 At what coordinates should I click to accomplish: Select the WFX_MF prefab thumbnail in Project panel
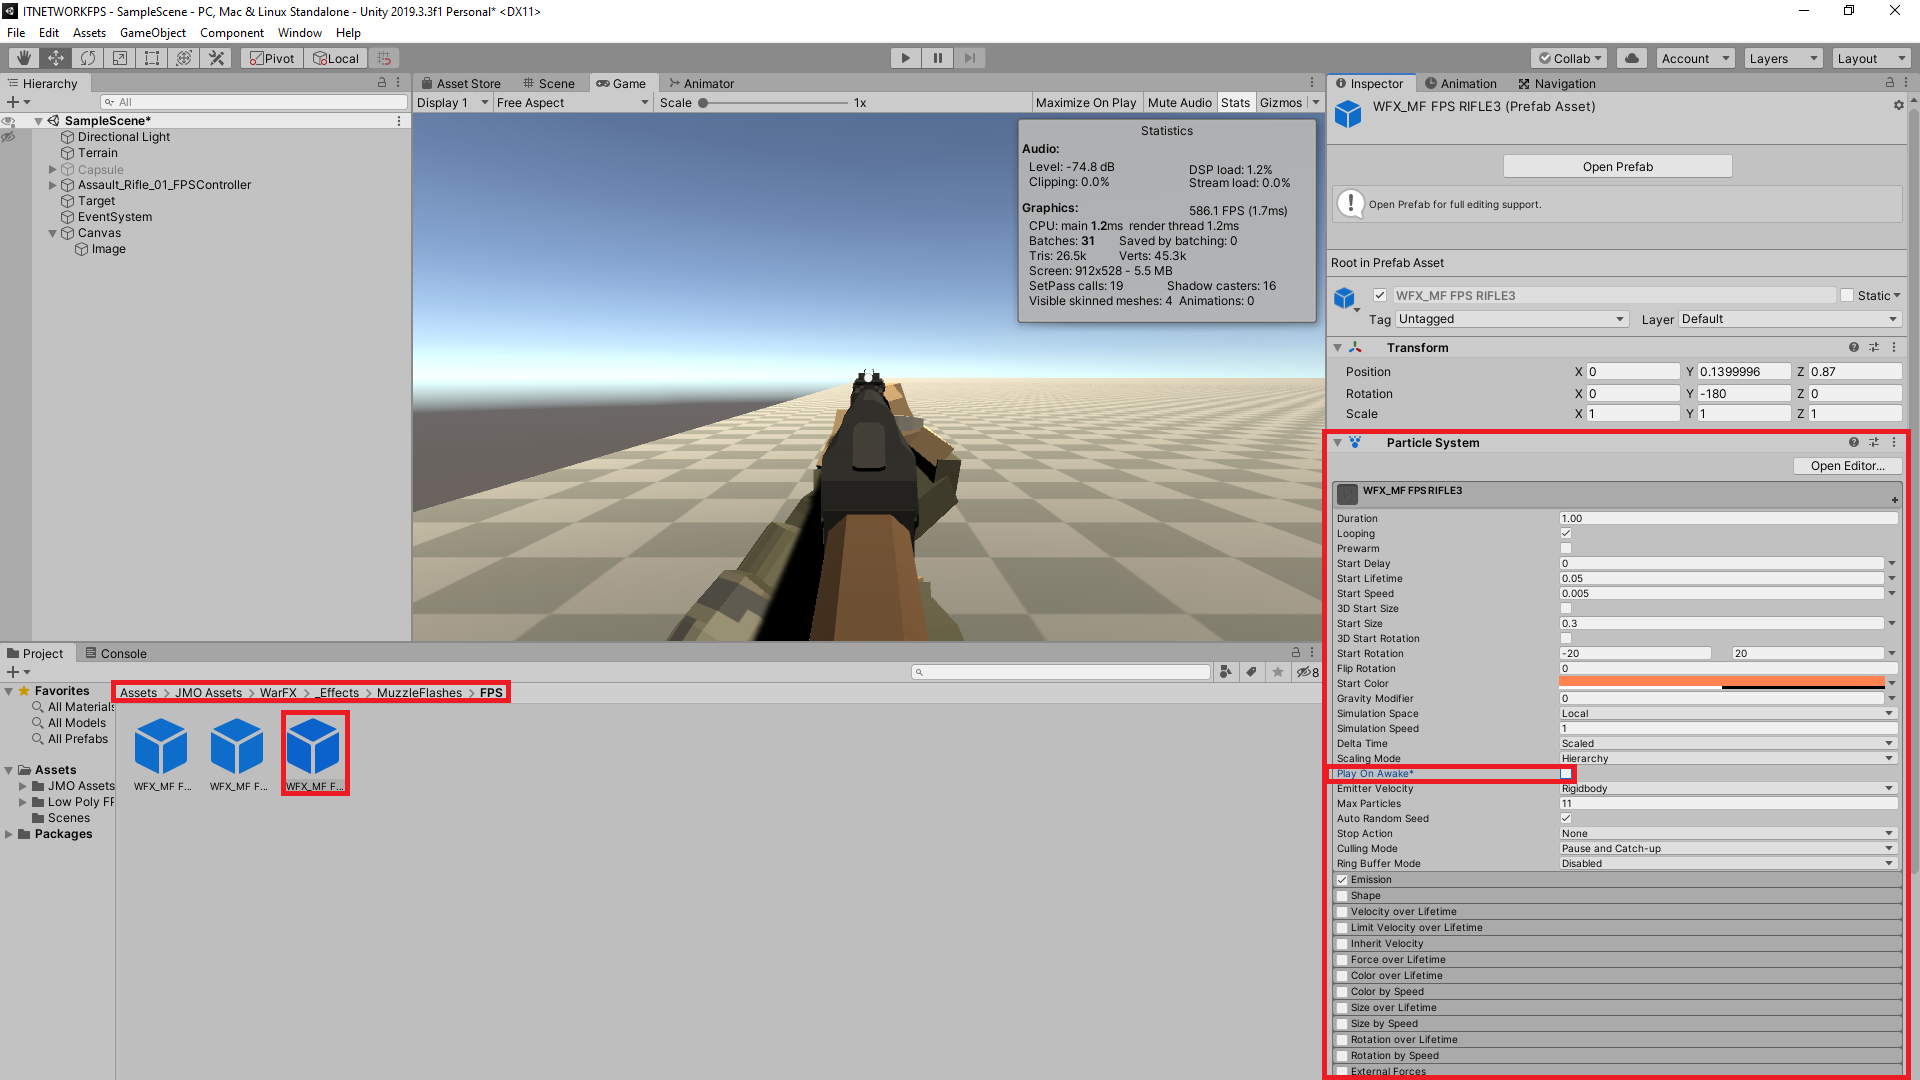(315, 747)
